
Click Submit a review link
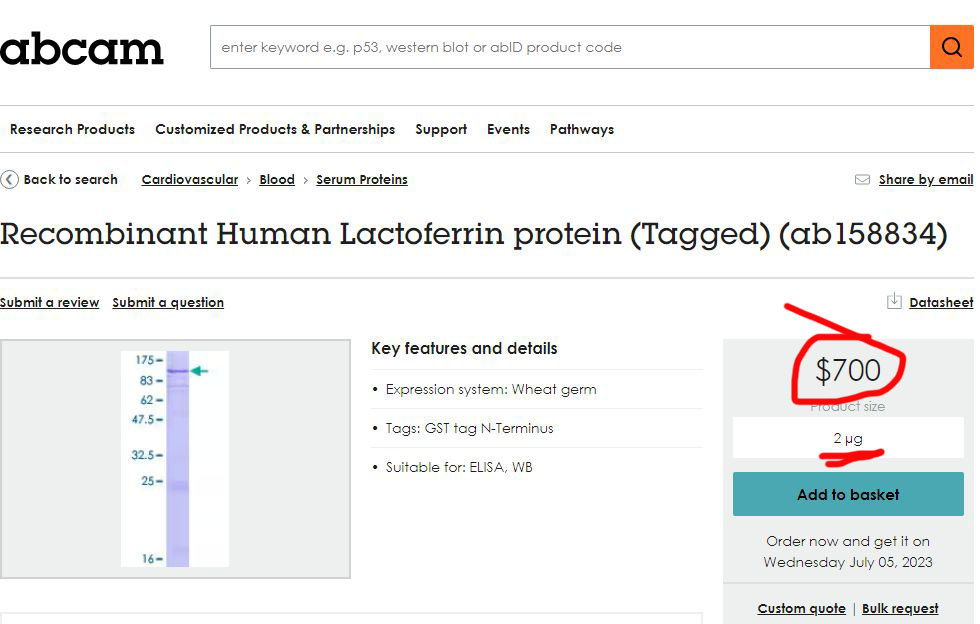50,302
